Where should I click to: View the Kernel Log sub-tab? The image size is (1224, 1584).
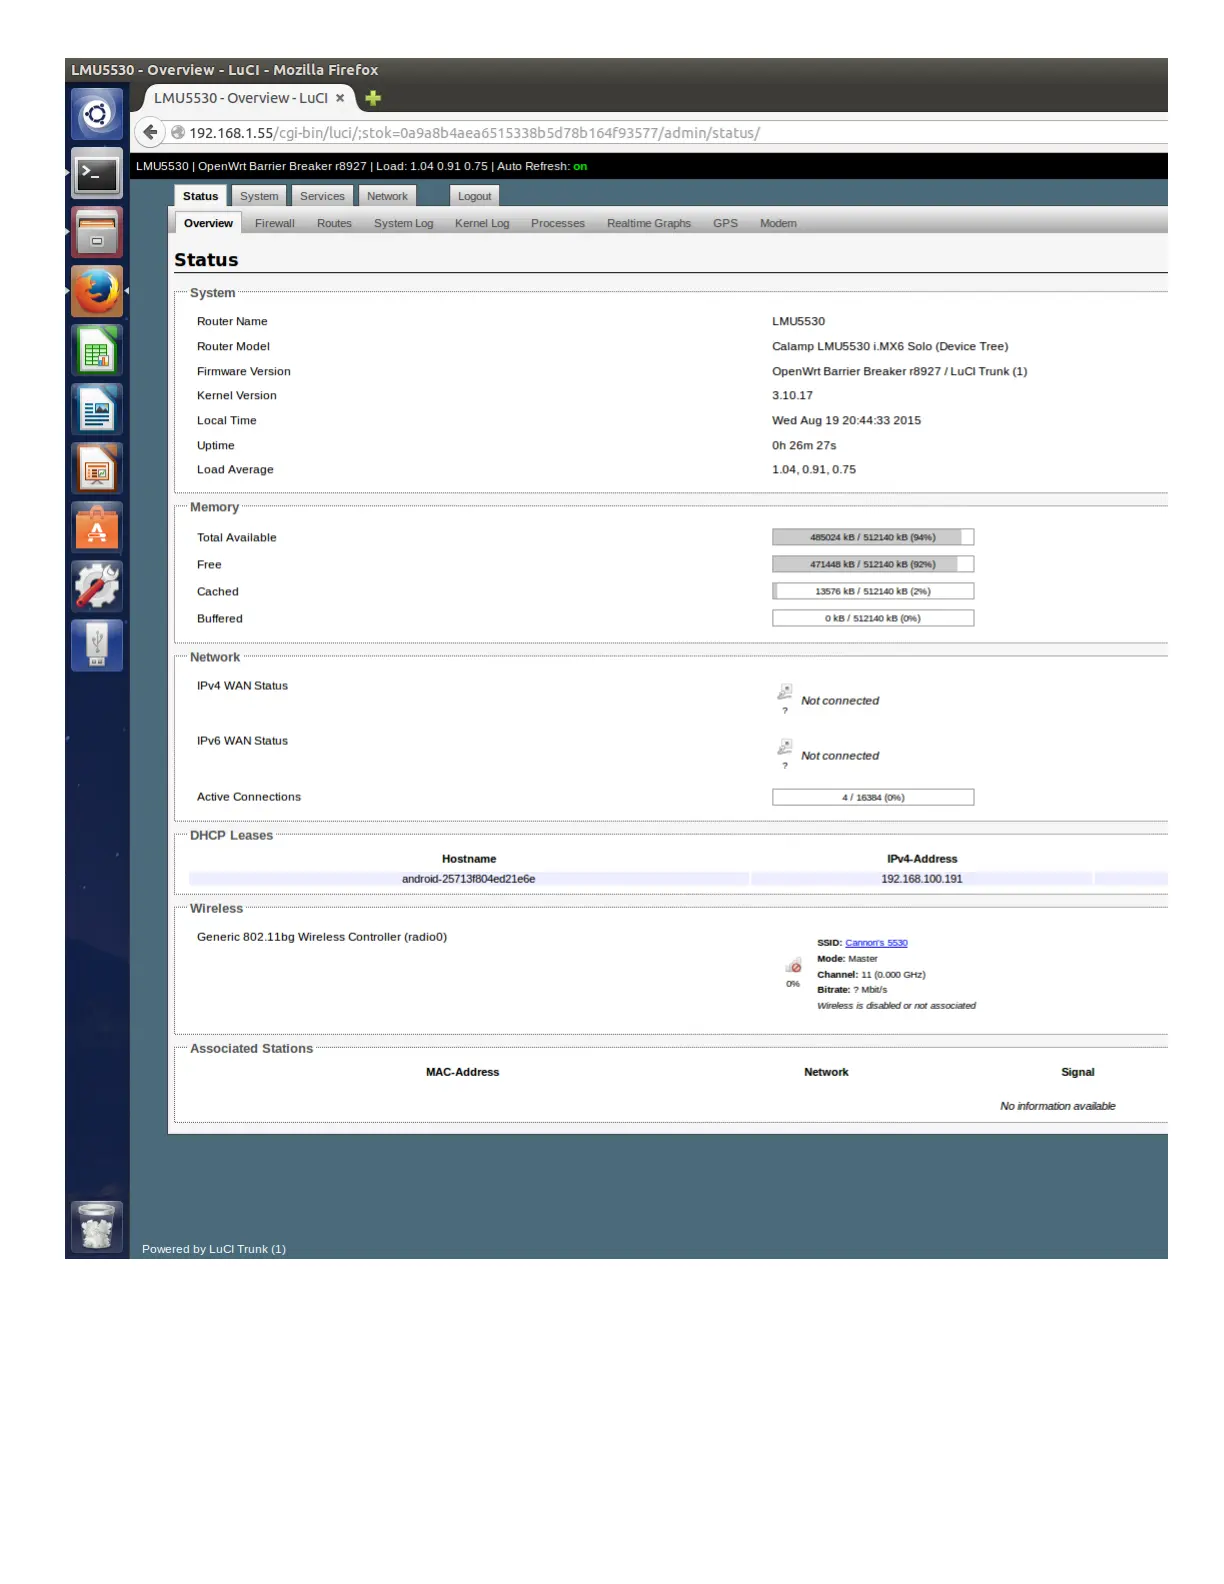(x=482, y=223)
